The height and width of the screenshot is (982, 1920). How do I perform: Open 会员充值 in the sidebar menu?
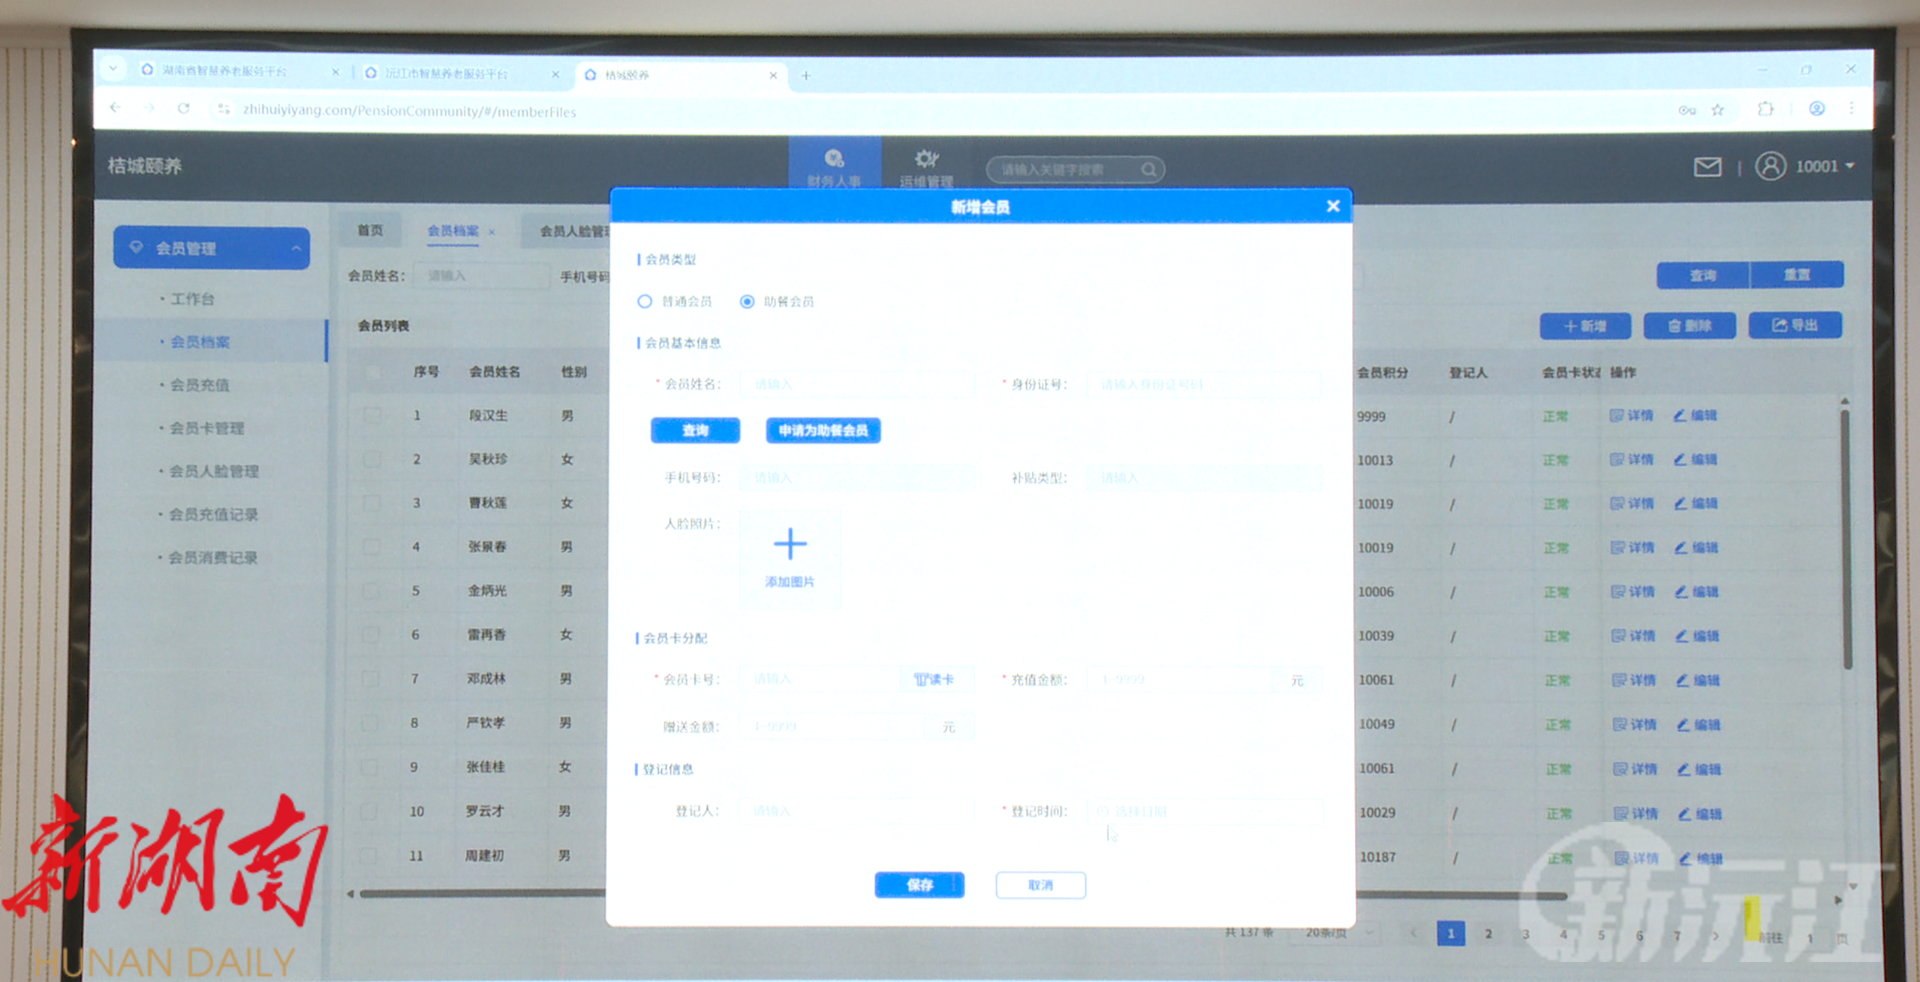[x=200, y=385]
